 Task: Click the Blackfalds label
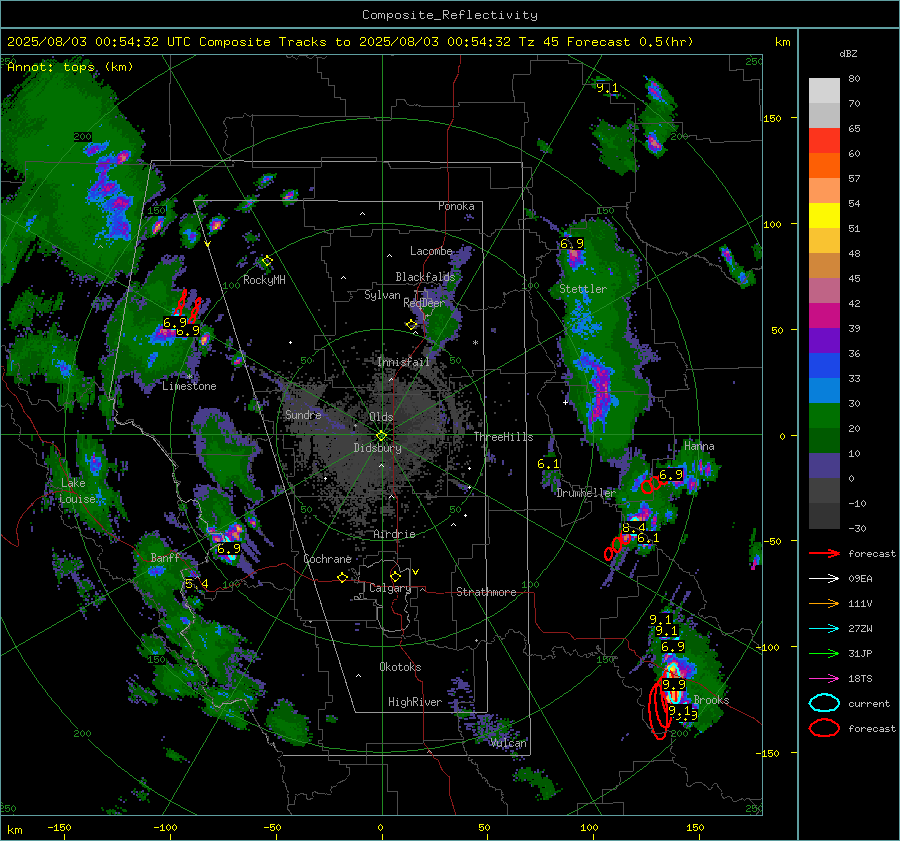tap(425, 277)
